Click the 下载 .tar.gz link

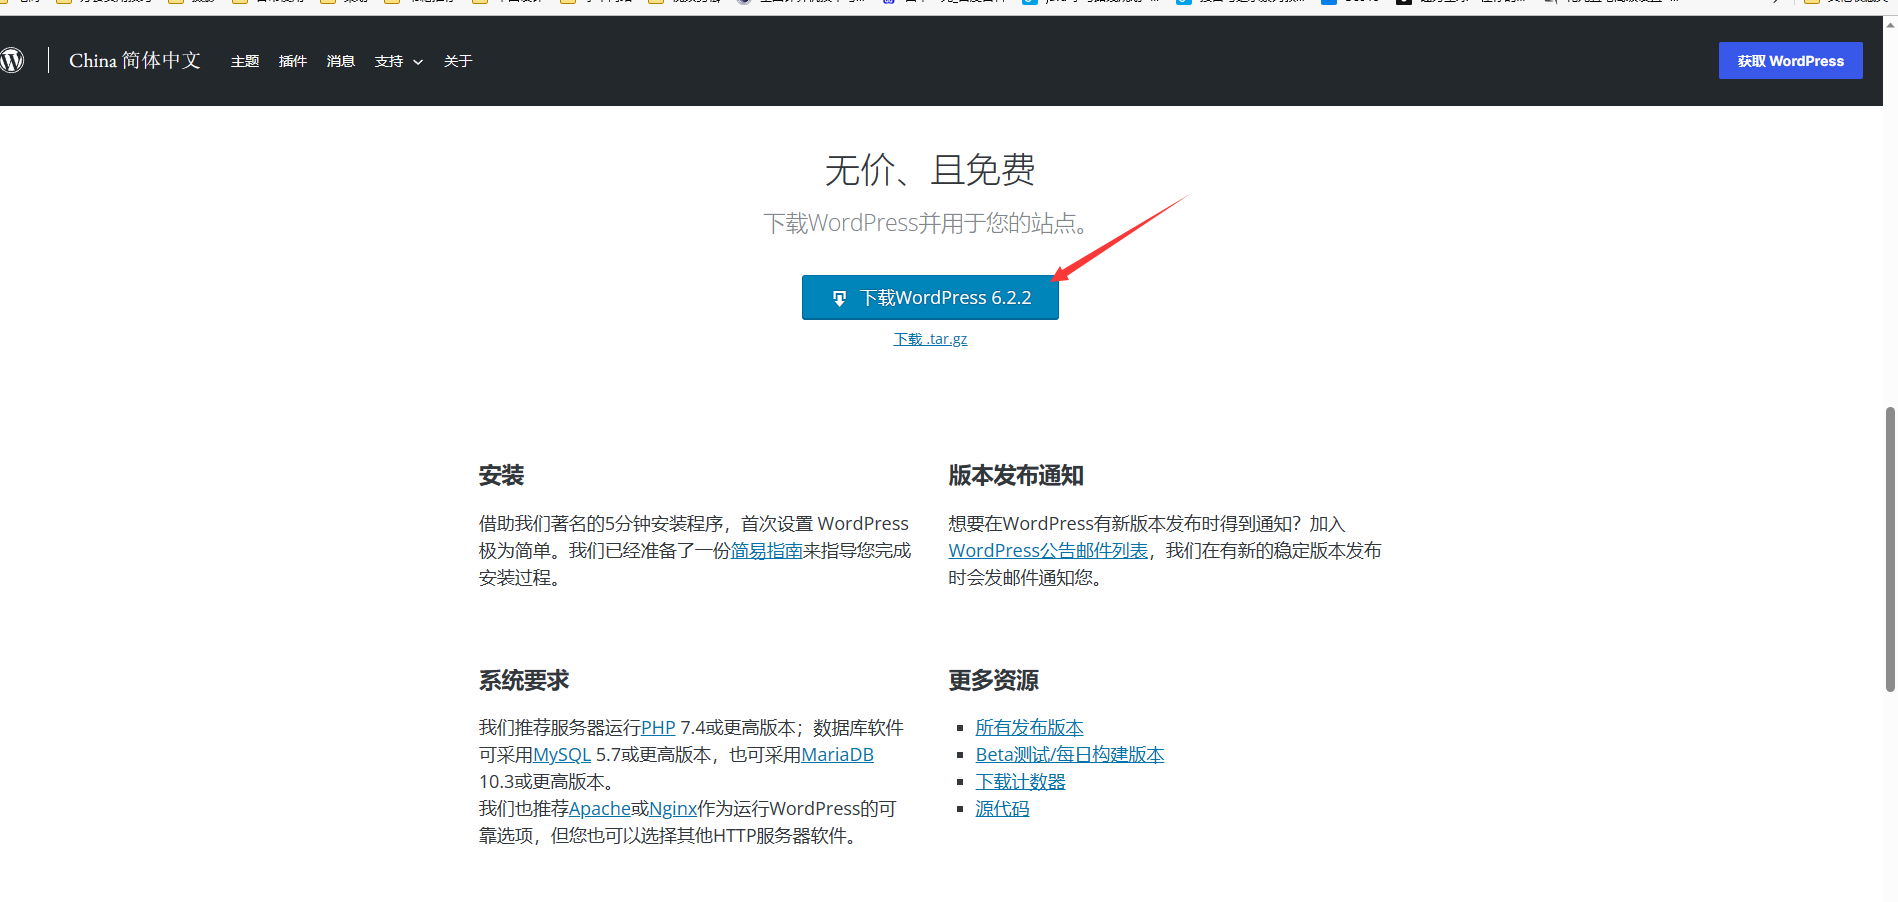(x=930, y=339)
